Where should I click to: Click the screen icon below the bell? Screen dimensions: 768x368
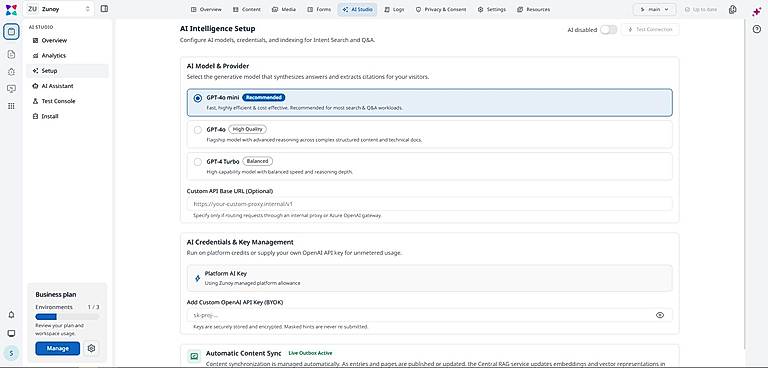pos(11,333)
